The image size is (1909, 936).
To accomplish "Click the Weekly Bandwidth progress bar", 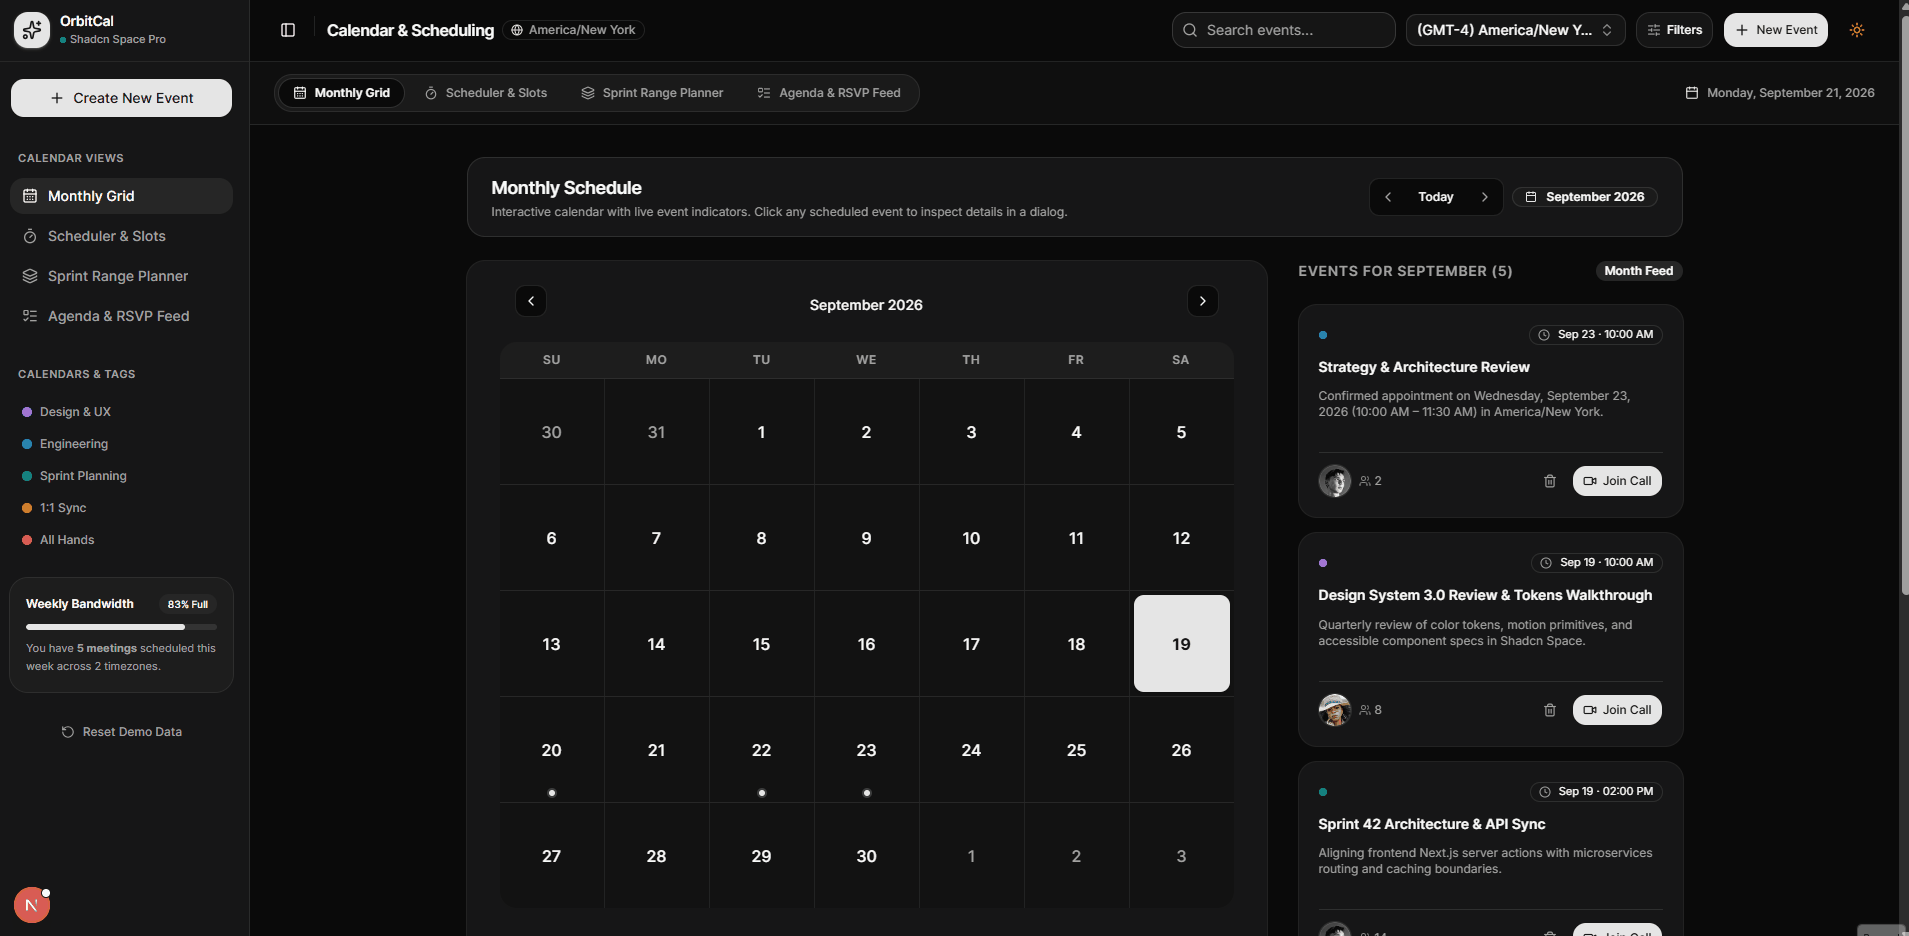I will pyautogui.click(x=121, y=627).
